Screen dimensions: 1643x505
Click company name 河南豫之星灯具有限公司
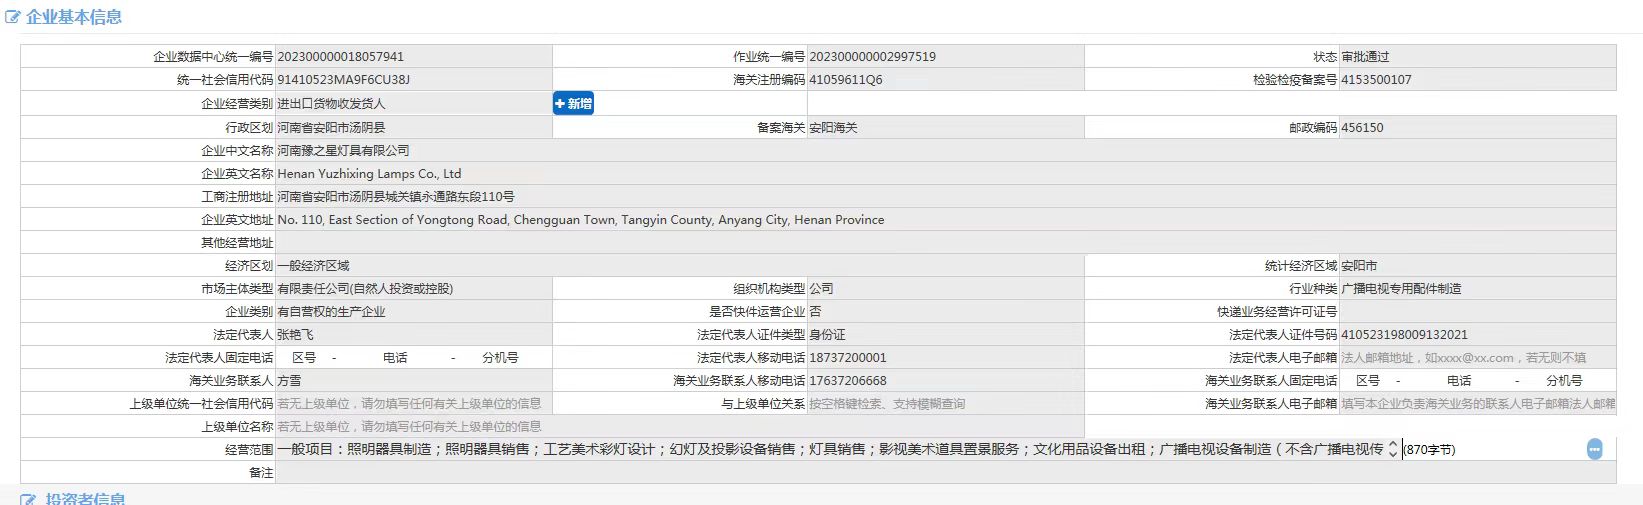pos(343,151)
